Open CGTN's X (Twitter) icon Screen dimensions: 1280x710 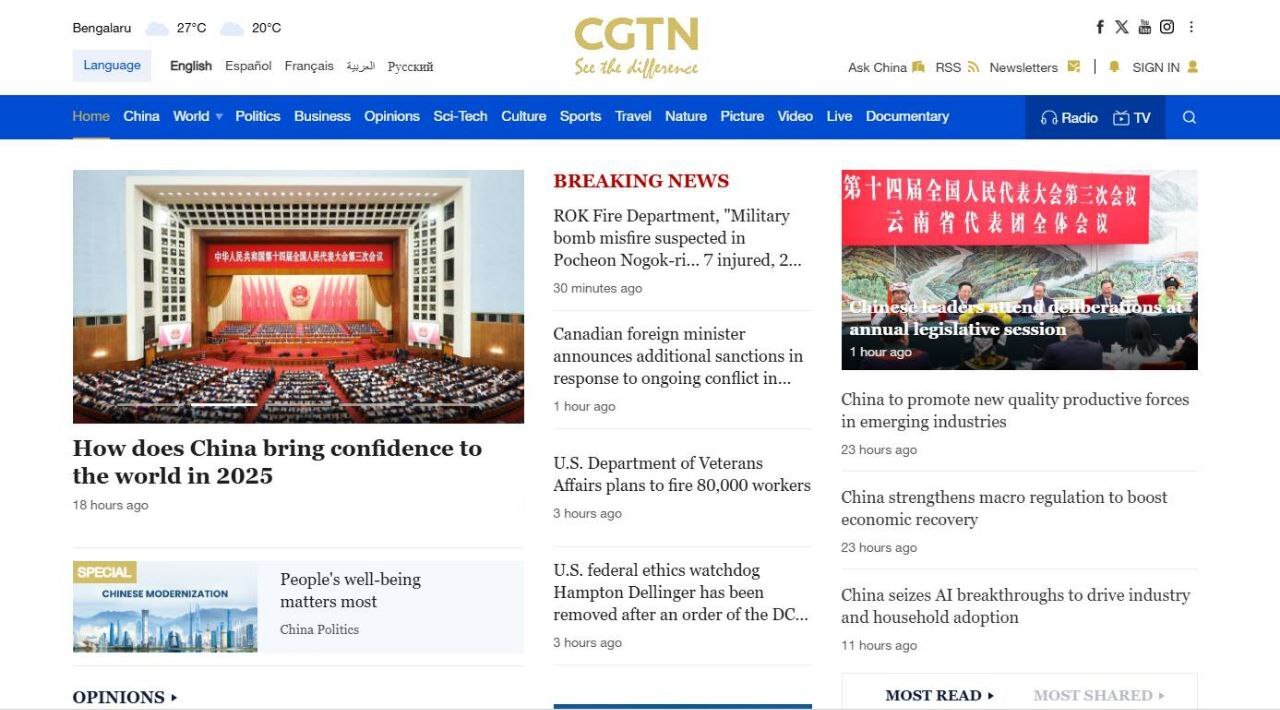click(x=1122, y=27)
